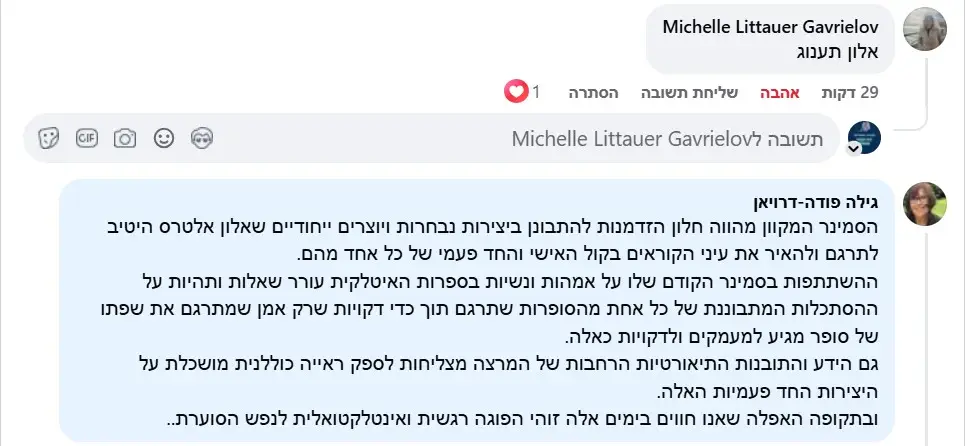The width and height of the screenshot is (965, 446).
Task: Click the reply box profile avatar
Action: [864, 137]
